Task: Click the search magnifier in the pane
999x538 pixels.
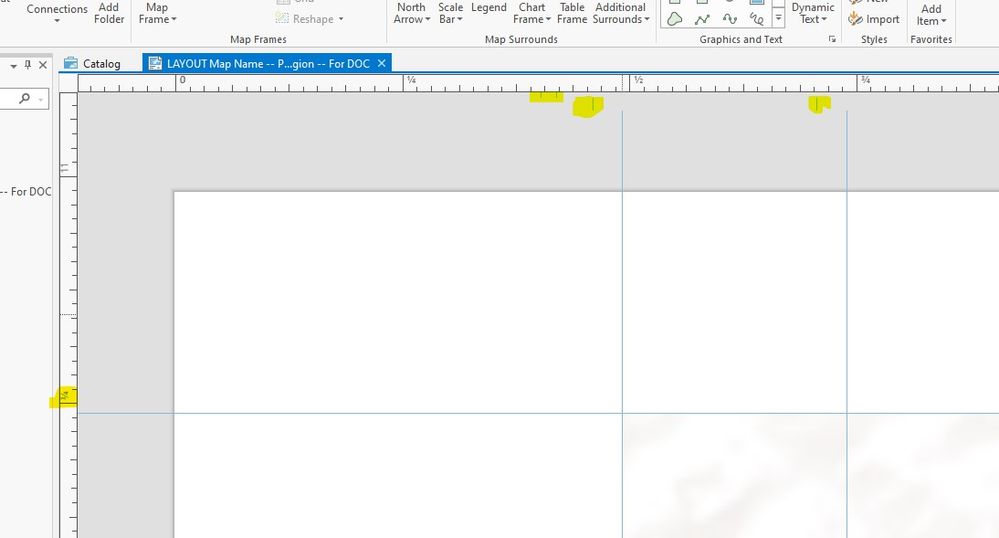Action: pyautogui.click(x=24, y=98)
